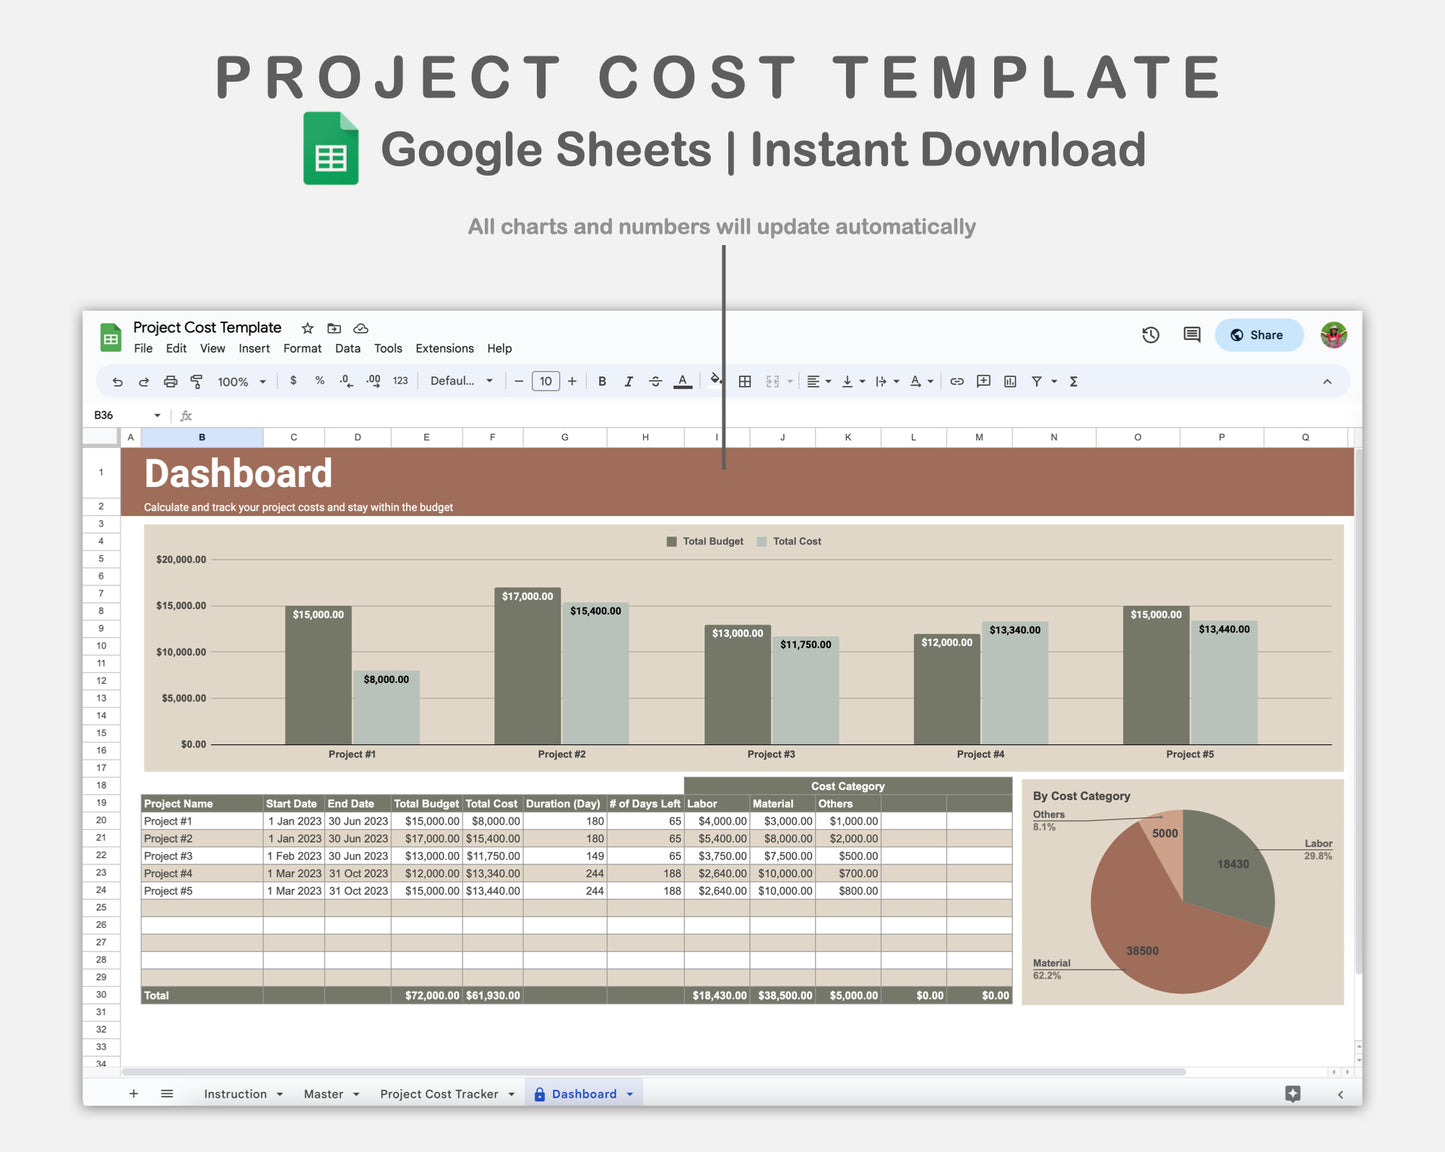The image size is (1445, 1152).
Task: Click the insert chart icon
Action: tap(1010, 381)
